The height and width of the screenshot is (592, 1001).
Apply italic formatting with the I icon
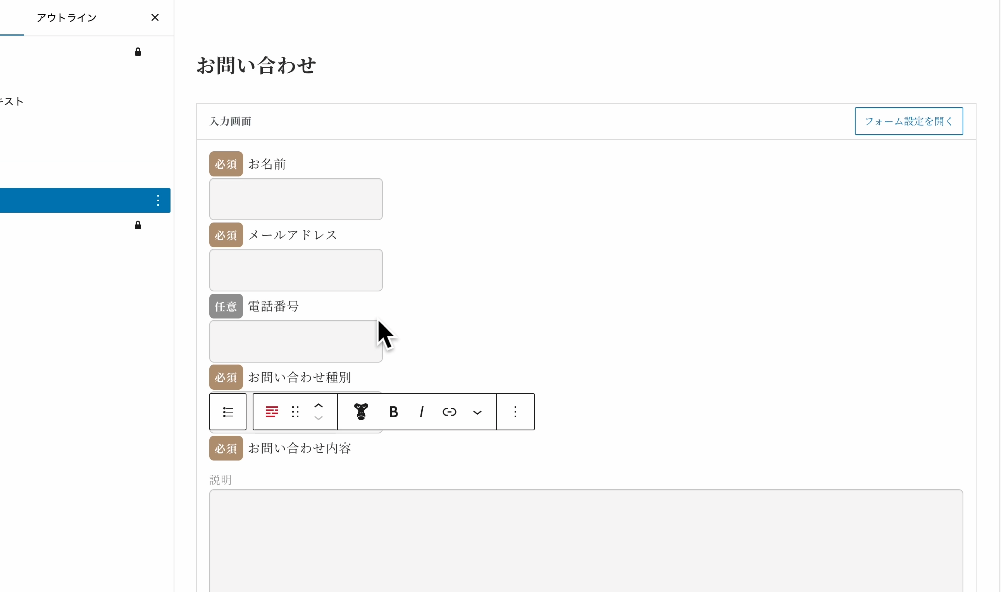click(422, 411)
